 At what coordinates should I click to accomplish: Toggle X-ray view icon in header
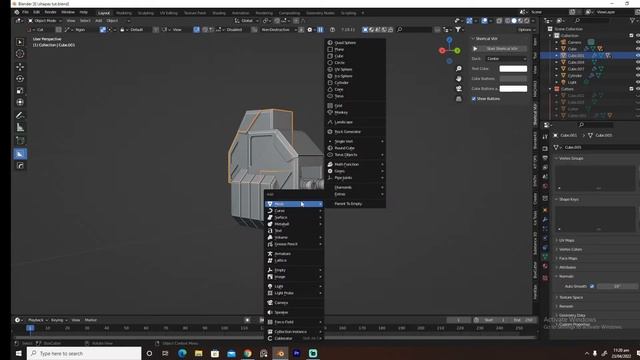tap(499, 20)
